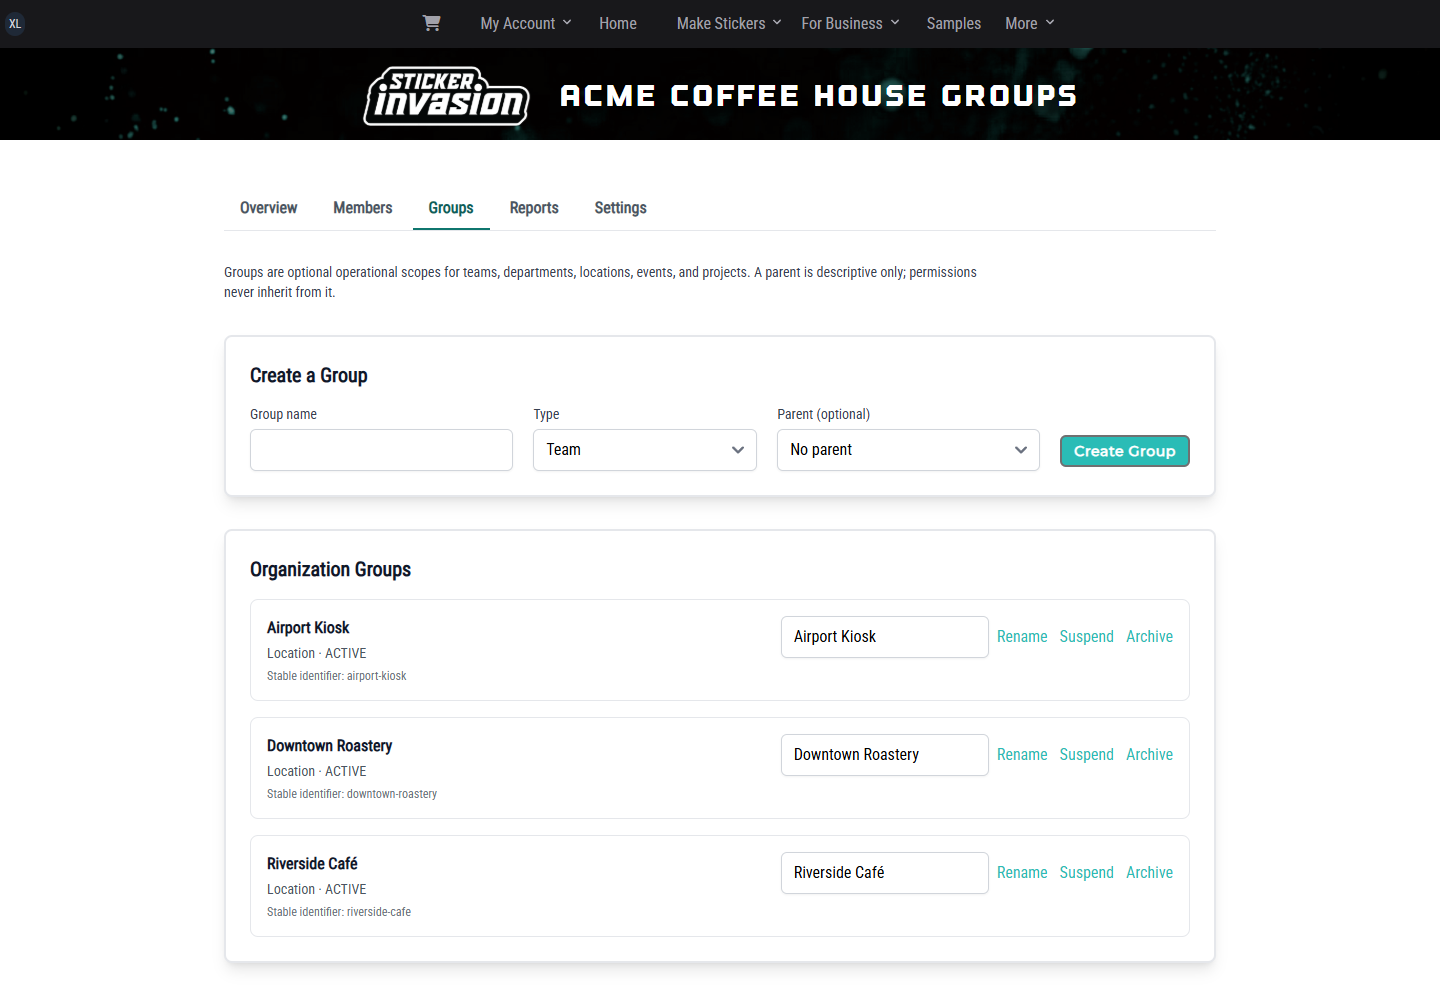The width and height of the screenshot is (1440, 1000).
Task: Click the XL avatar badge
Action: click(x=15, y=24)
